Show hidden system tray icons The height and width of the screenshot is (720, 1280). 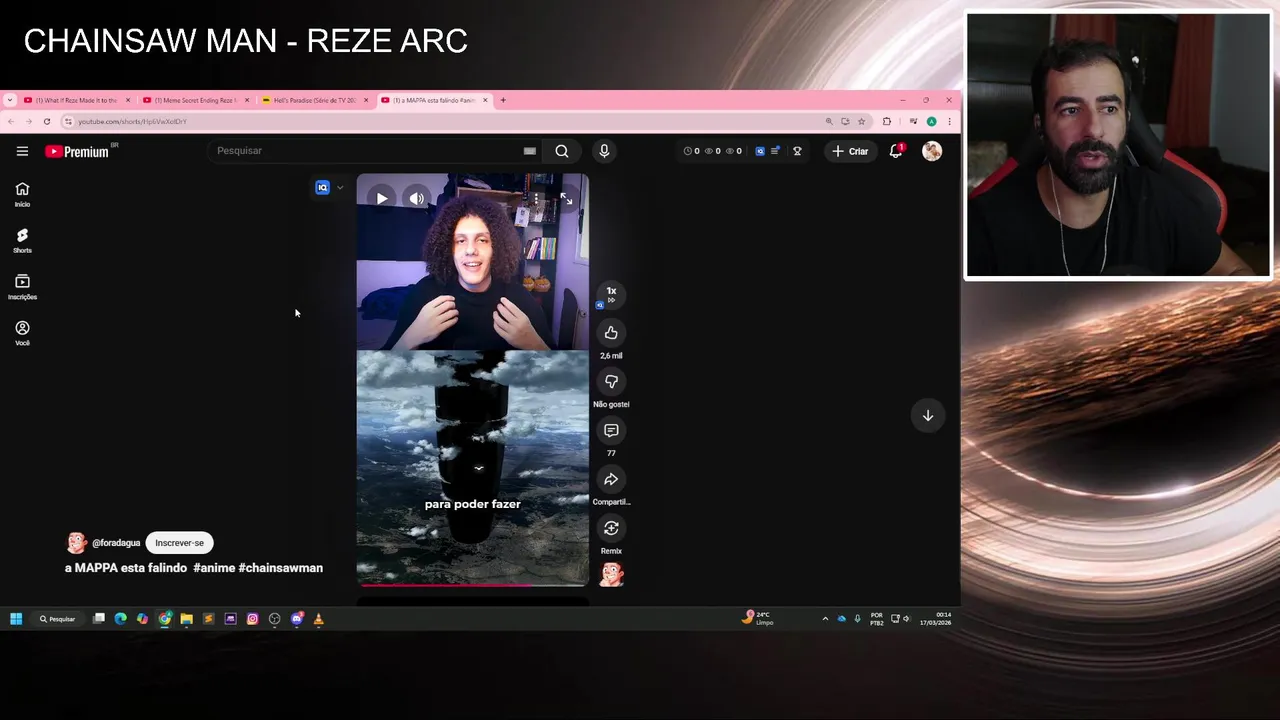(825, 619)
